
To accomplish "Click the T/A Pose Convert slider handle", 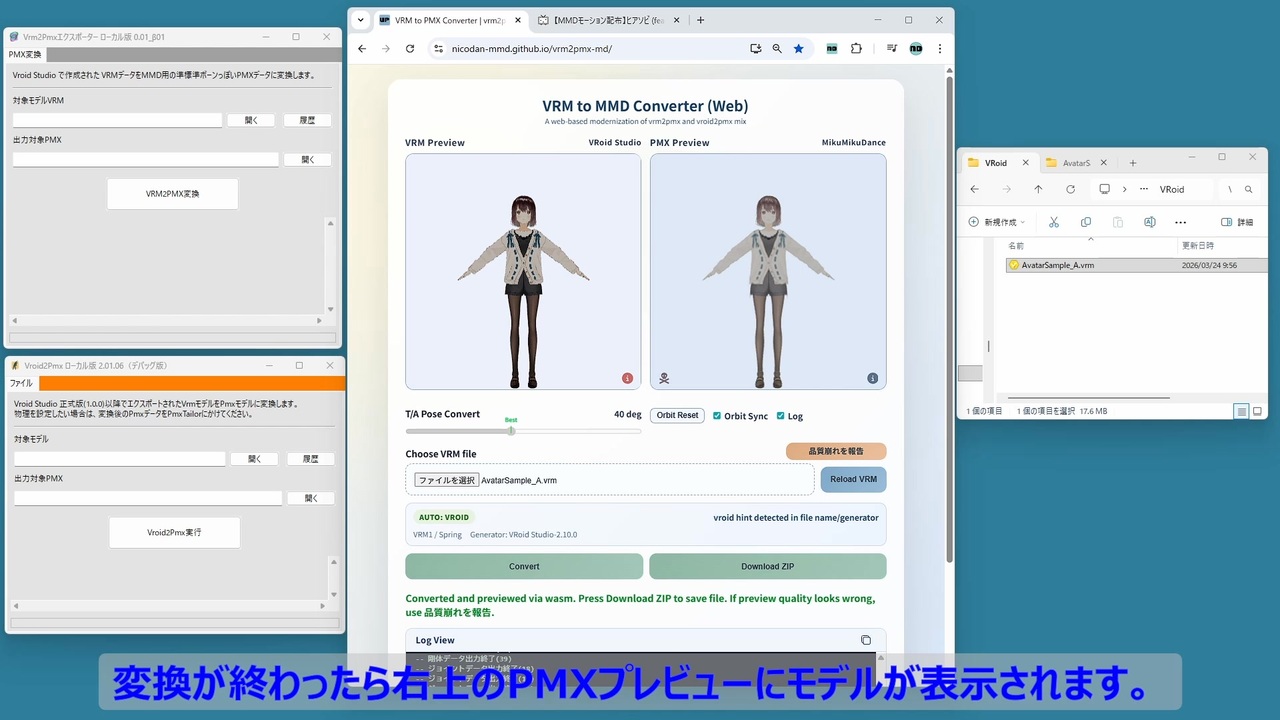I will 511,431.
